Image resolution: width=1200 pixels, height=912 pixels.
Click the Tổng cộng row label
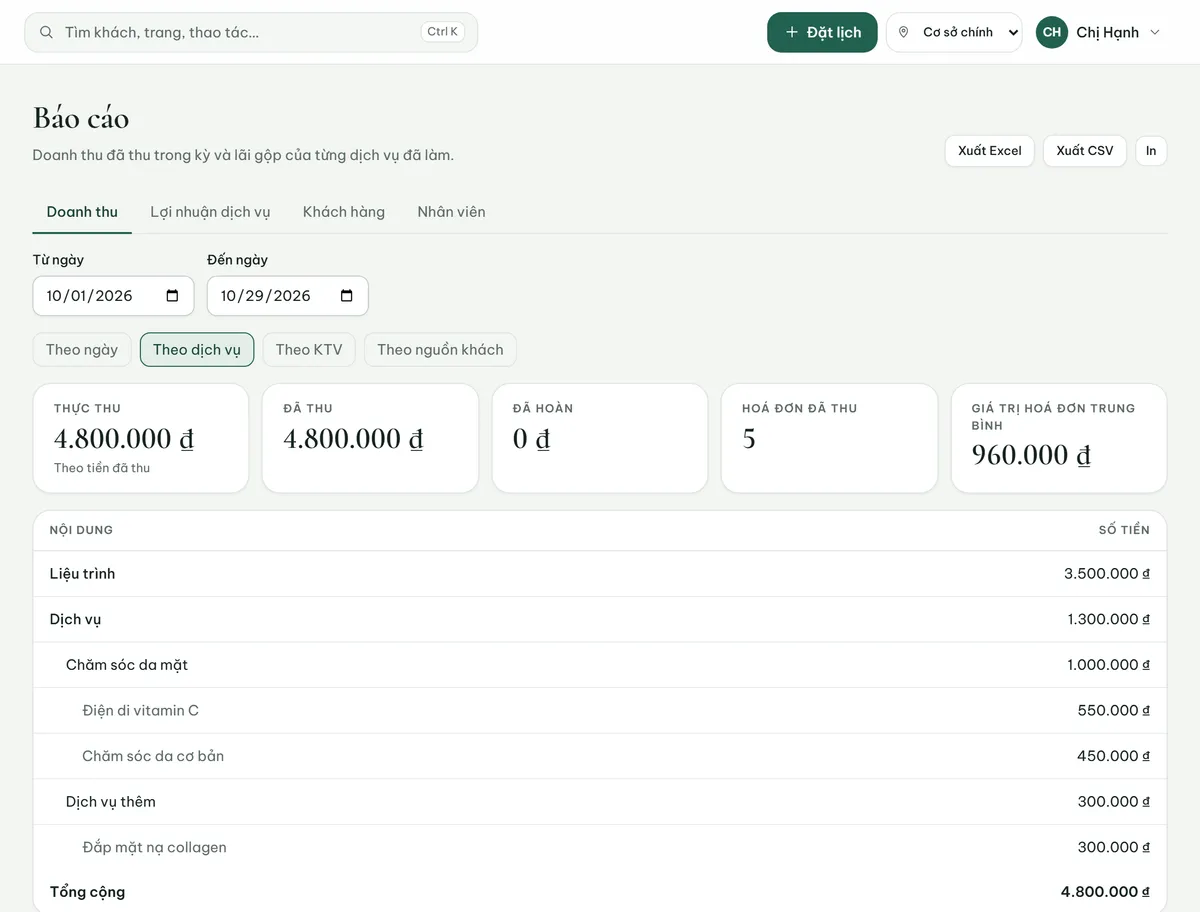[x=87, y=892]
